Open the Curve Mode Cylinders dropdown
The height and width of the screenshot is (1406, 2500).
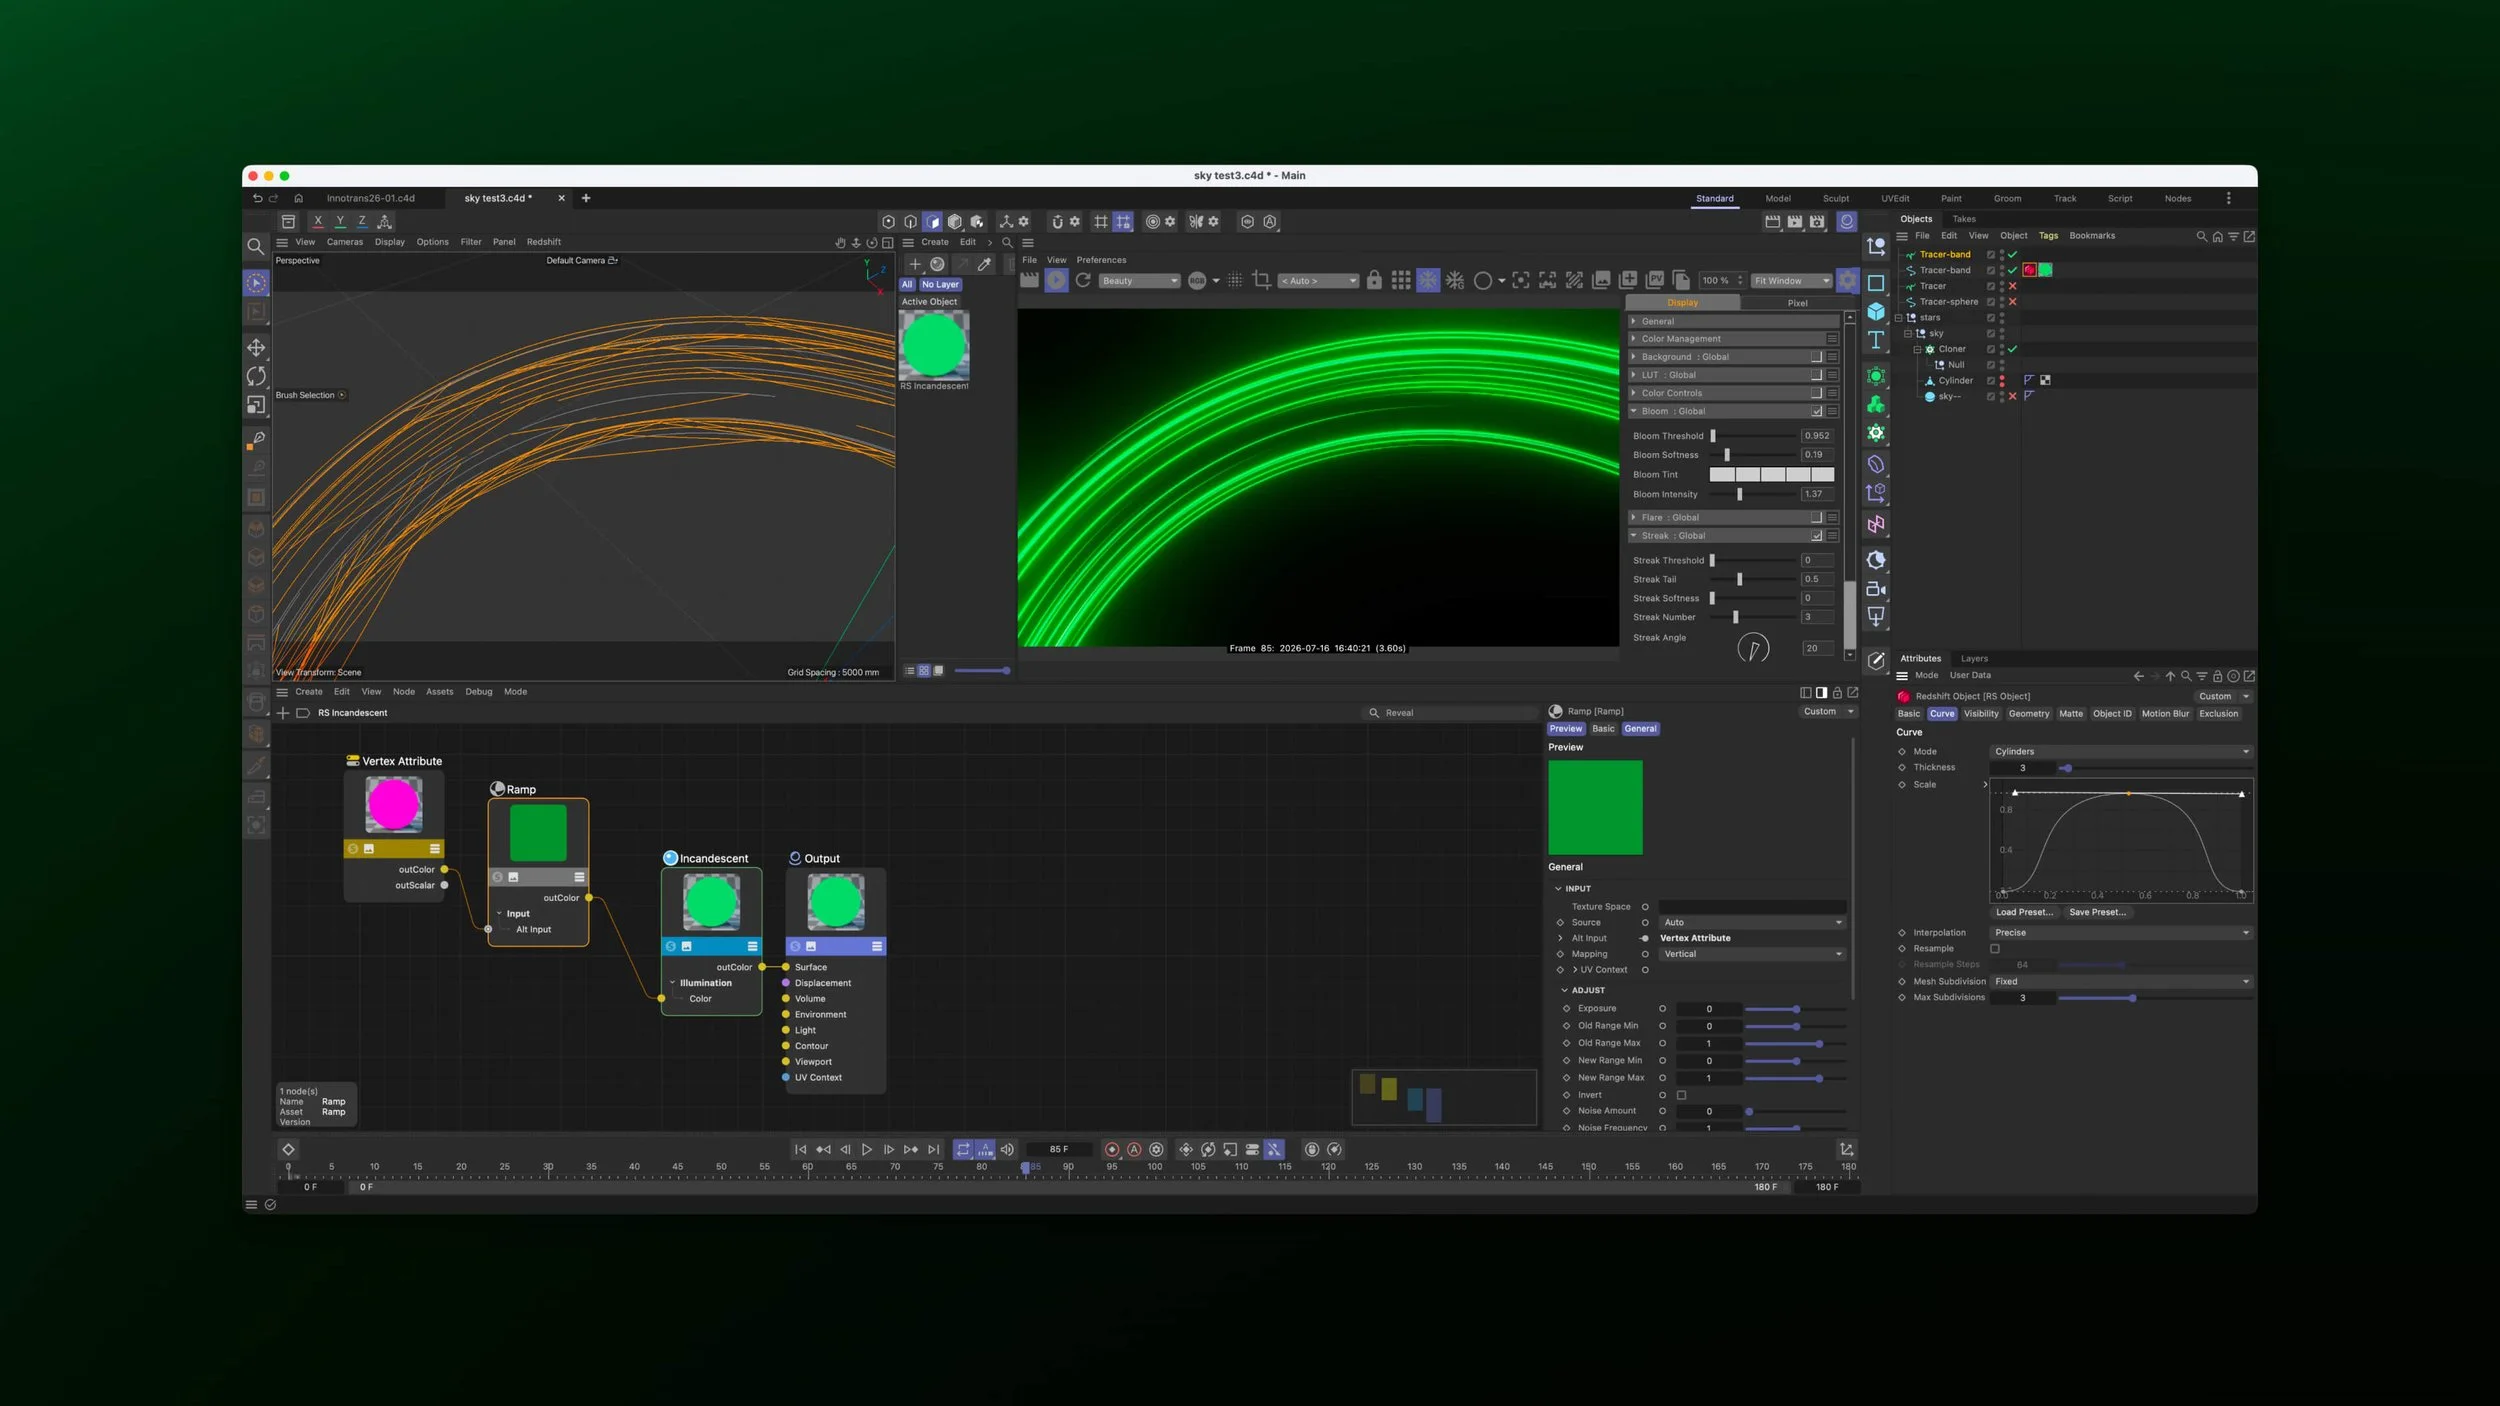tap(2121, 752)
